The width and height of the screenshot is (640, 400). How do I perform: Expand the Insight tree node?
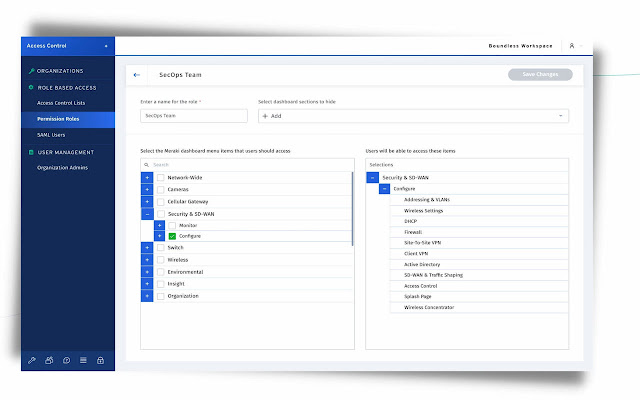click(147, 284)
